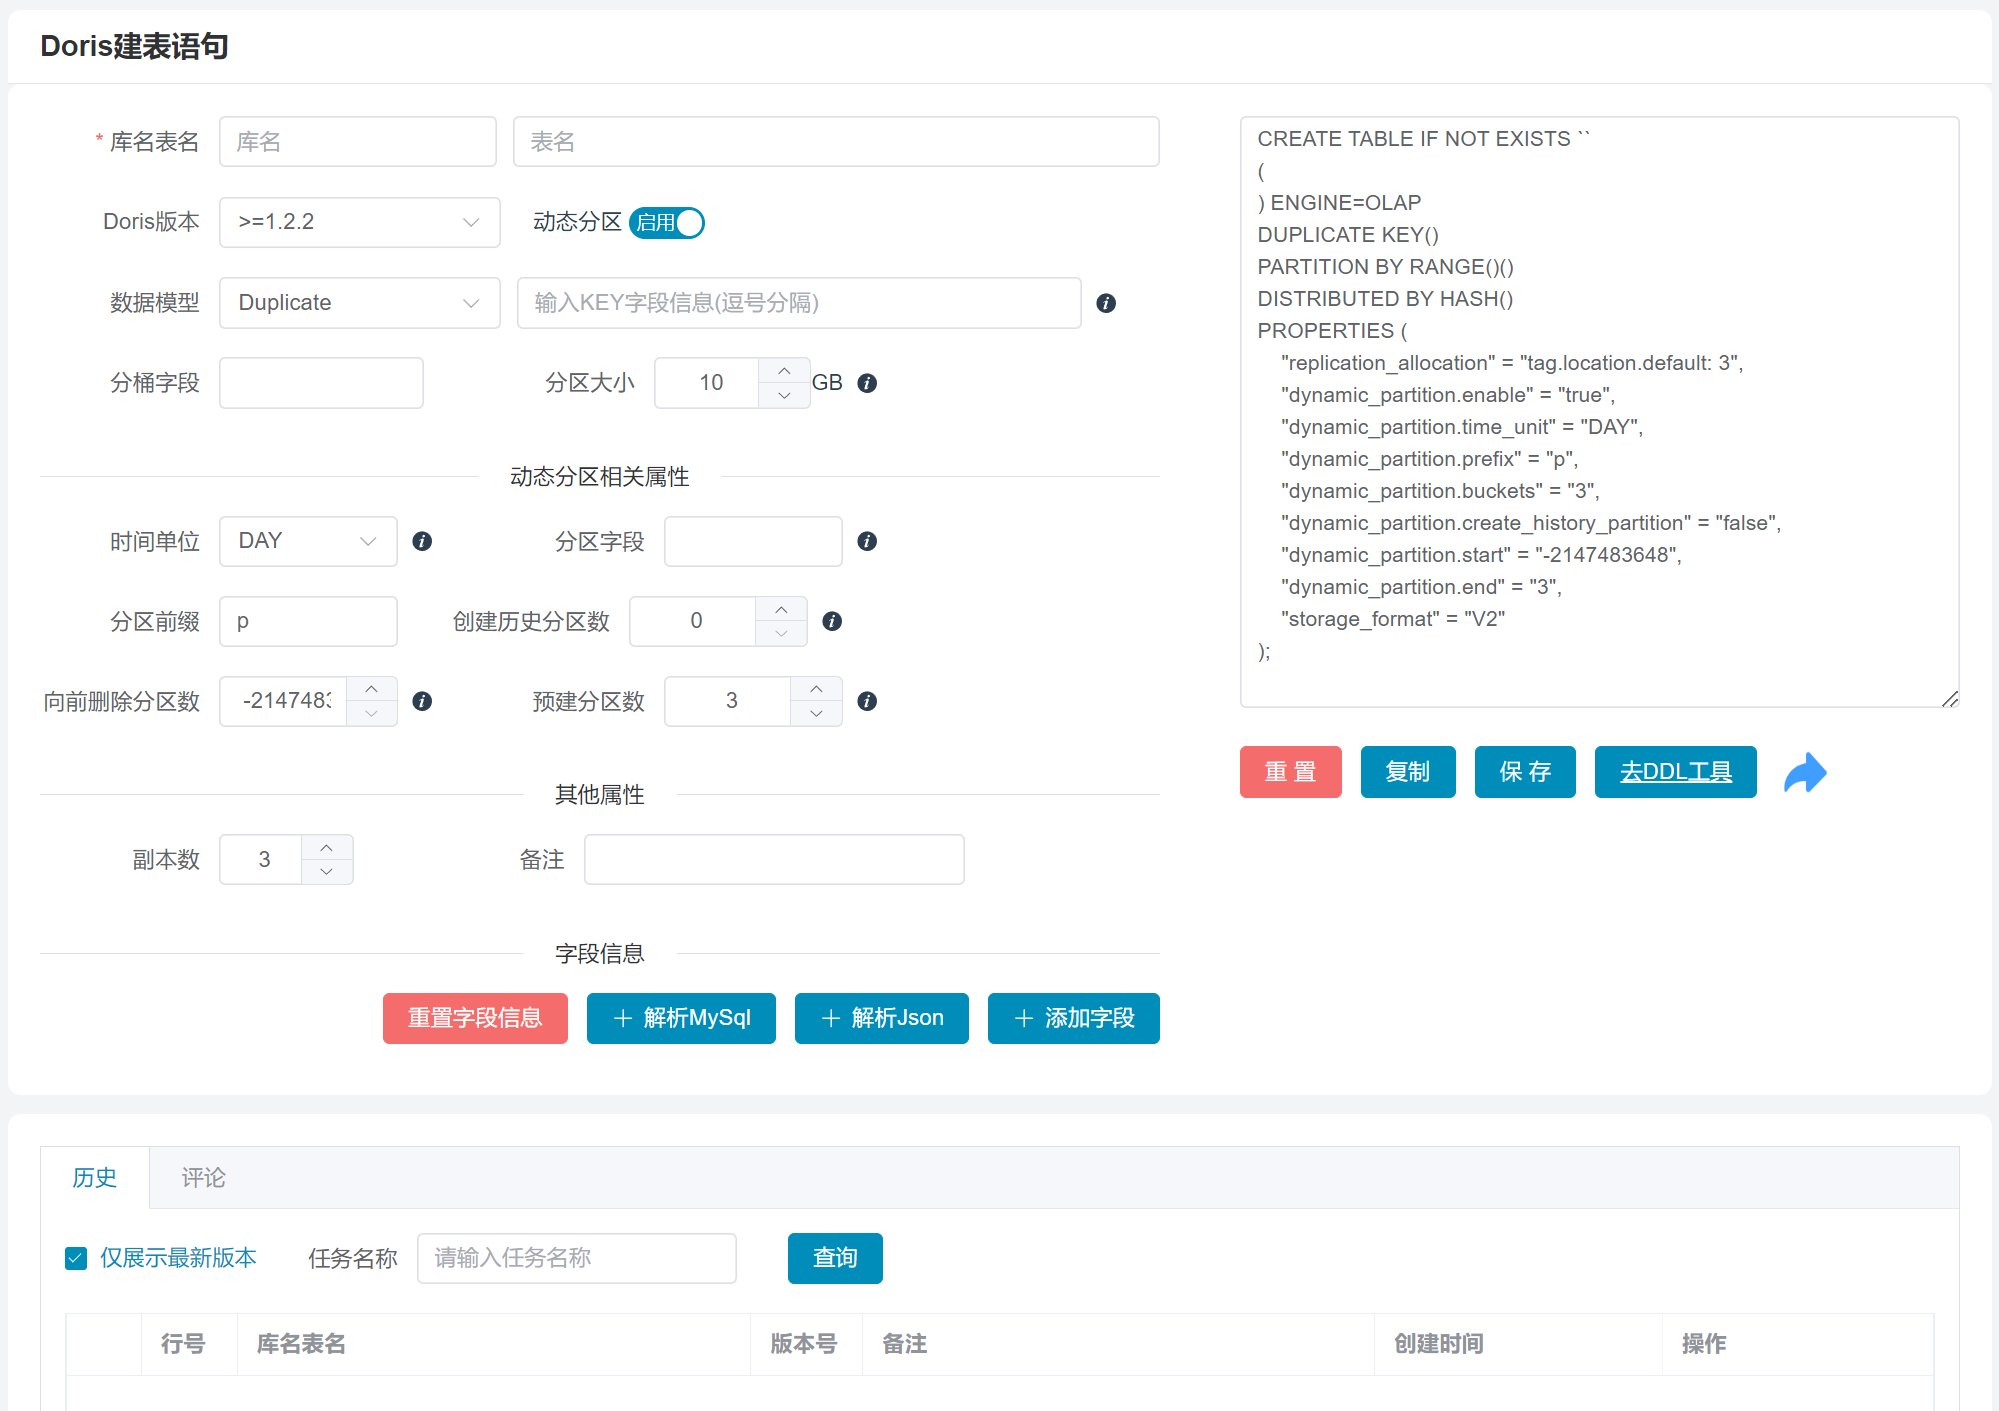Focus the KEY字段信息 input field
1999x1411 pixels.
coord(799,303)
